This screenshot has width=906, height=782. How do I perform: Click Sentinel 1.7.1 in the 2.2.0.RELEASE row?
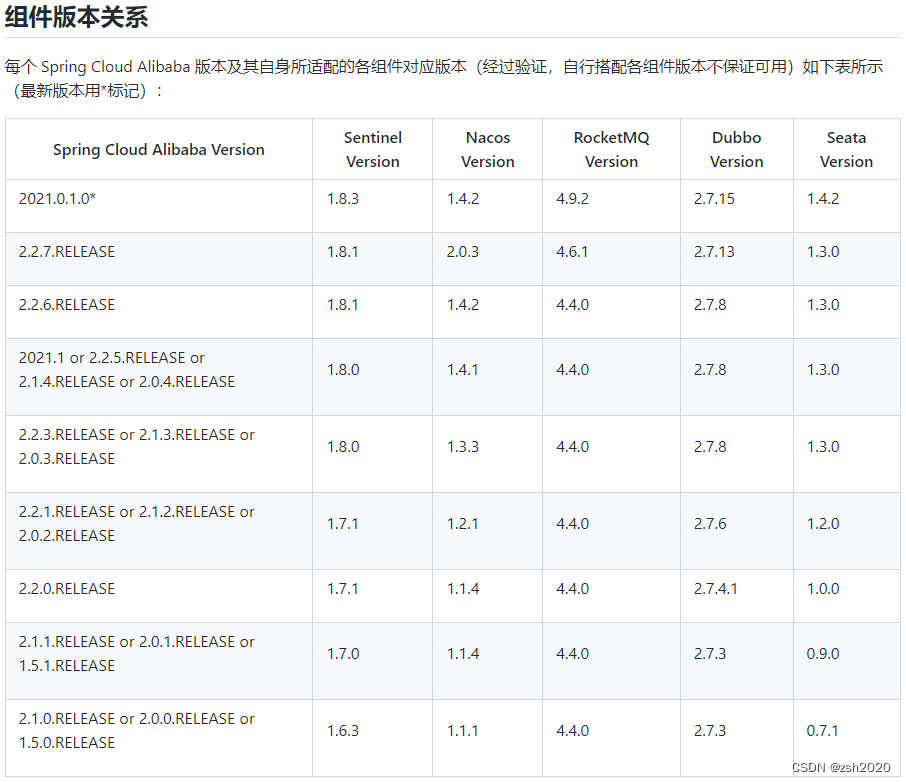(x=343, y=589)
